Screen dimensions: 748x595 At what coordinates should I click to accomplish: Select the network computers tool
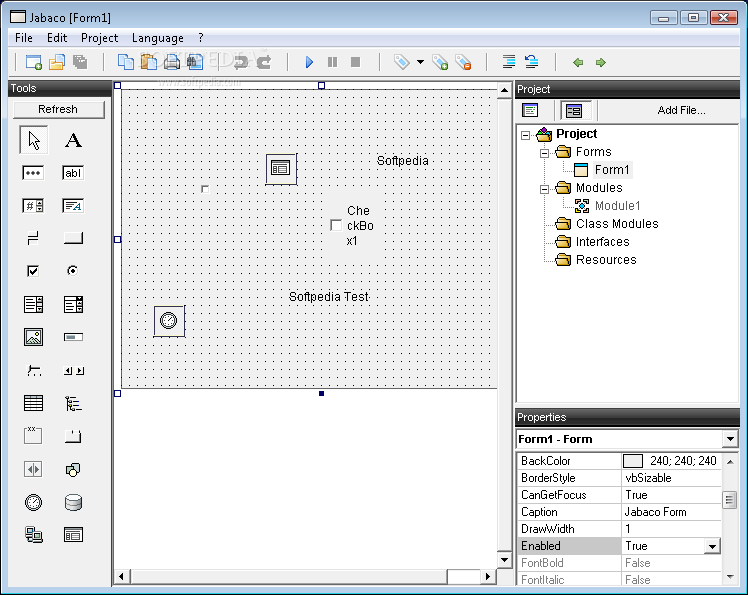[x=33, y=535]
